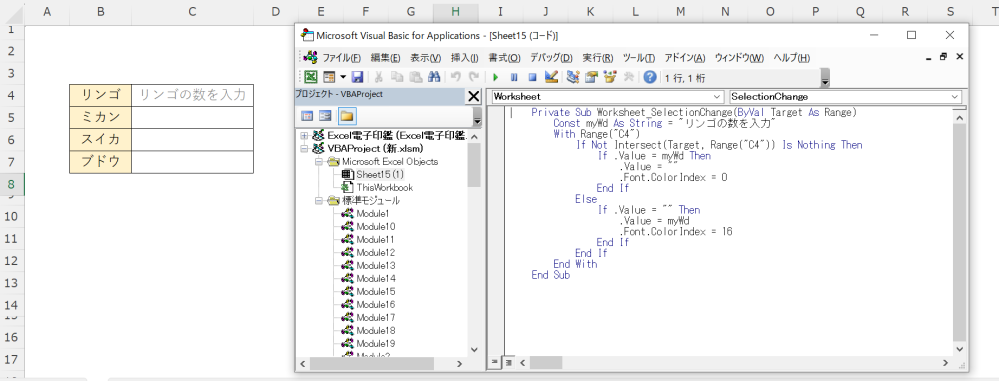This screenshot has height=381, width=999.
Task: Click the green Run Sub play icon
Action: [495, 77]
